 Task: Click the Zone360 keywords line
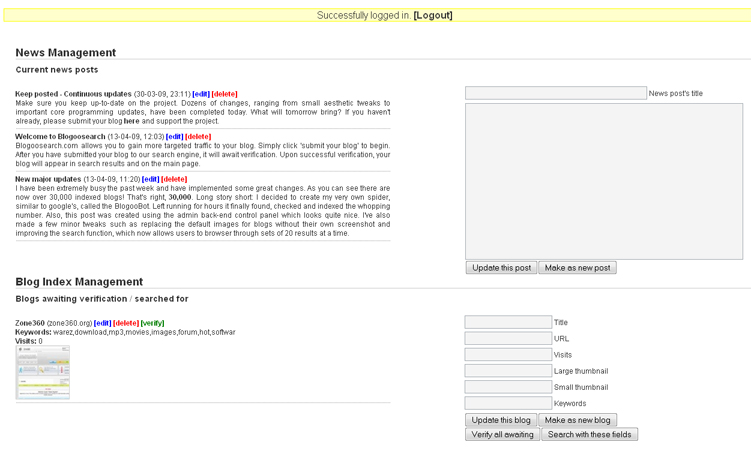point(125,332)
